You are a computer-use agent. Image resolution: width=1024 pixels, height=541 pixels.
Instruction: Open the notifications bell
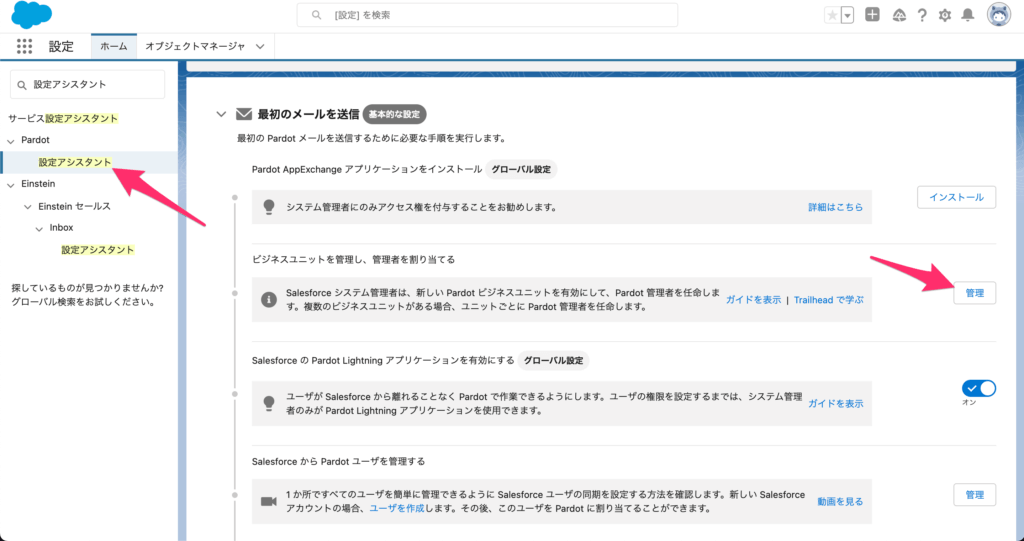(967, 15)
